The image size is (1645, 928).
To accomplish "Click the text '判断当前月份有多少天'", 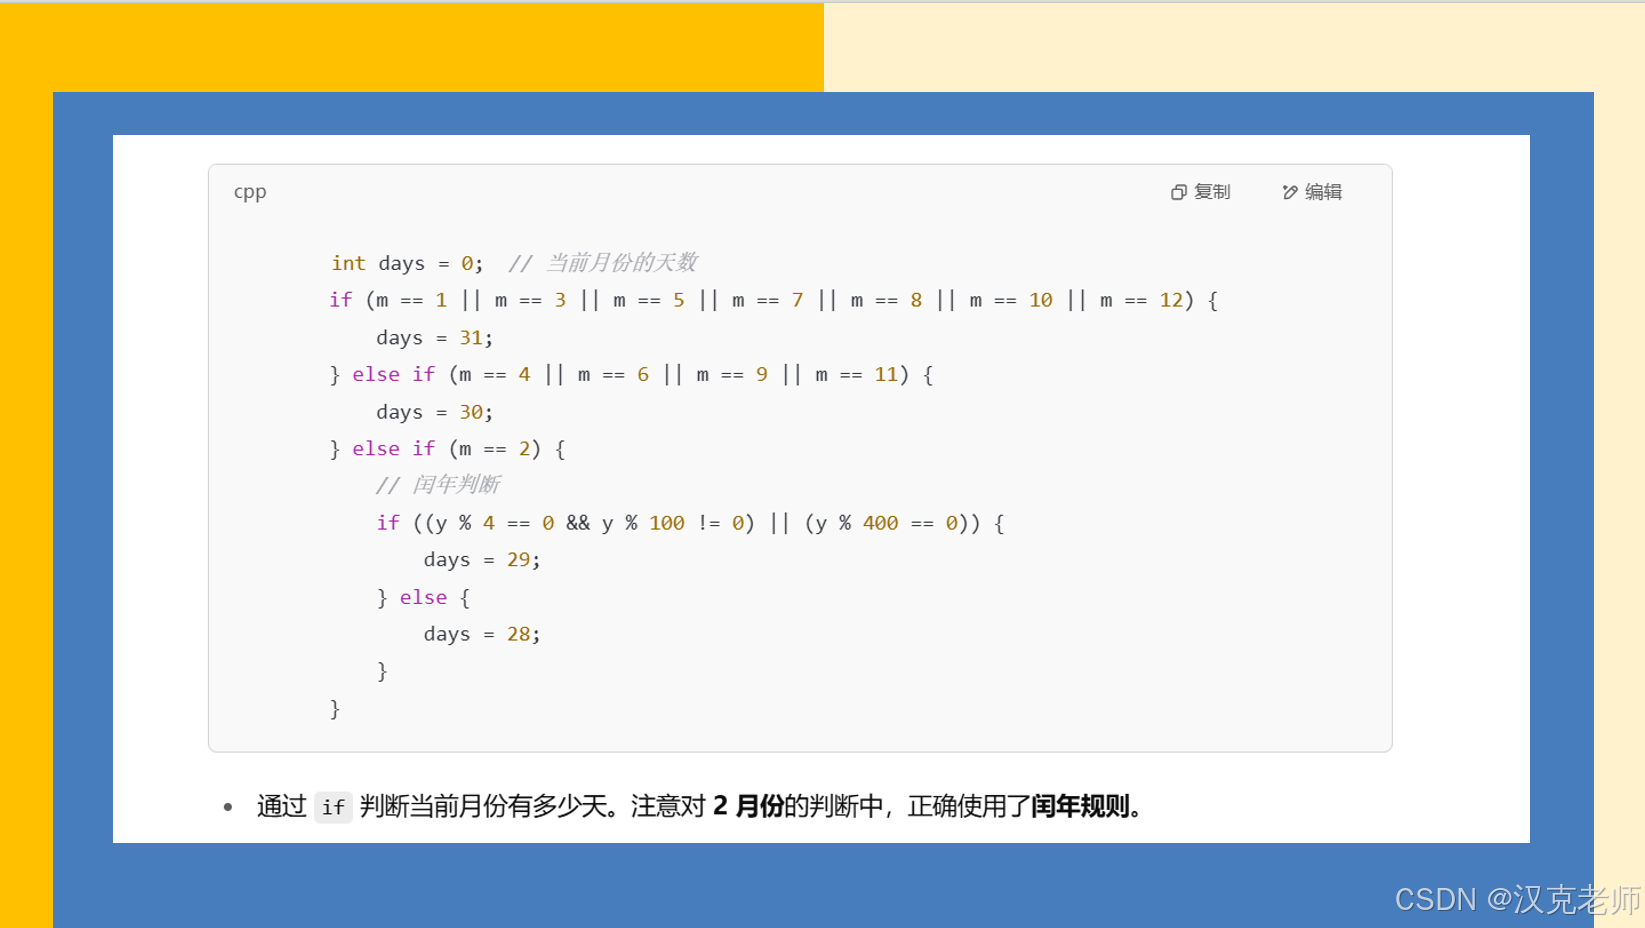I will pos(483,806).
